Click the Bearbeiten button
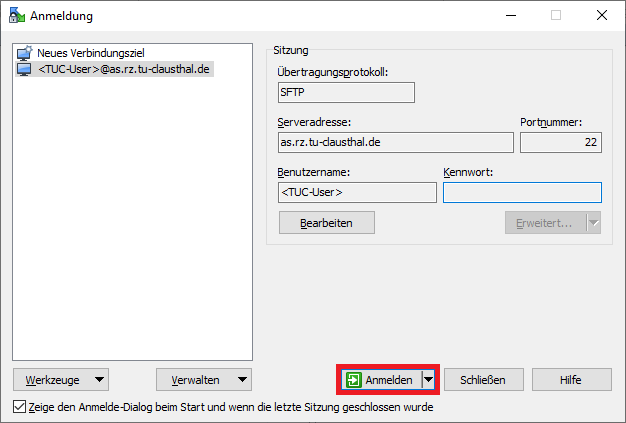626x423 pixels. coord(325,222)
